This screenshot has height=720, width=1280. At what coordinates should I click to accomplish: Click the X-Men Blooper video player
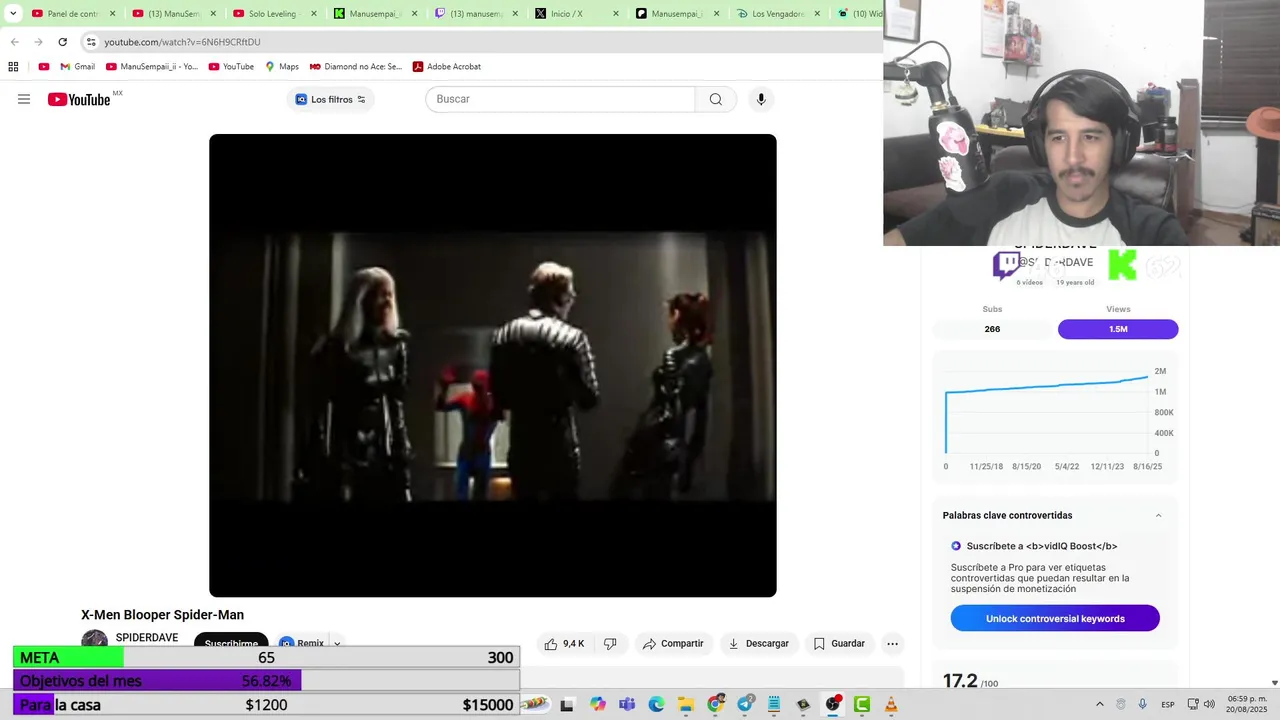click(x=492, y=365)
